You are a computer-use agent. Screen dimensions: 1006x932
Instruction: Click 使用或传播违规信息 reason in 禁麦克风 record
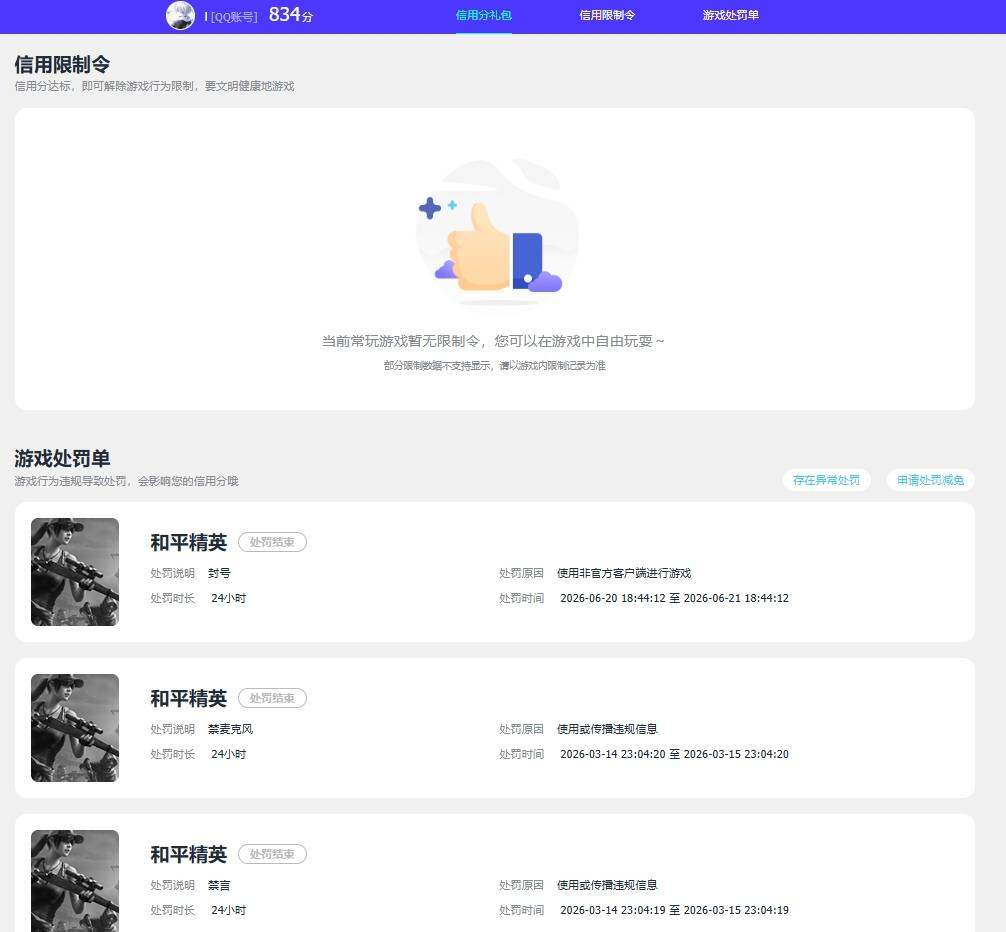point(608,729)
